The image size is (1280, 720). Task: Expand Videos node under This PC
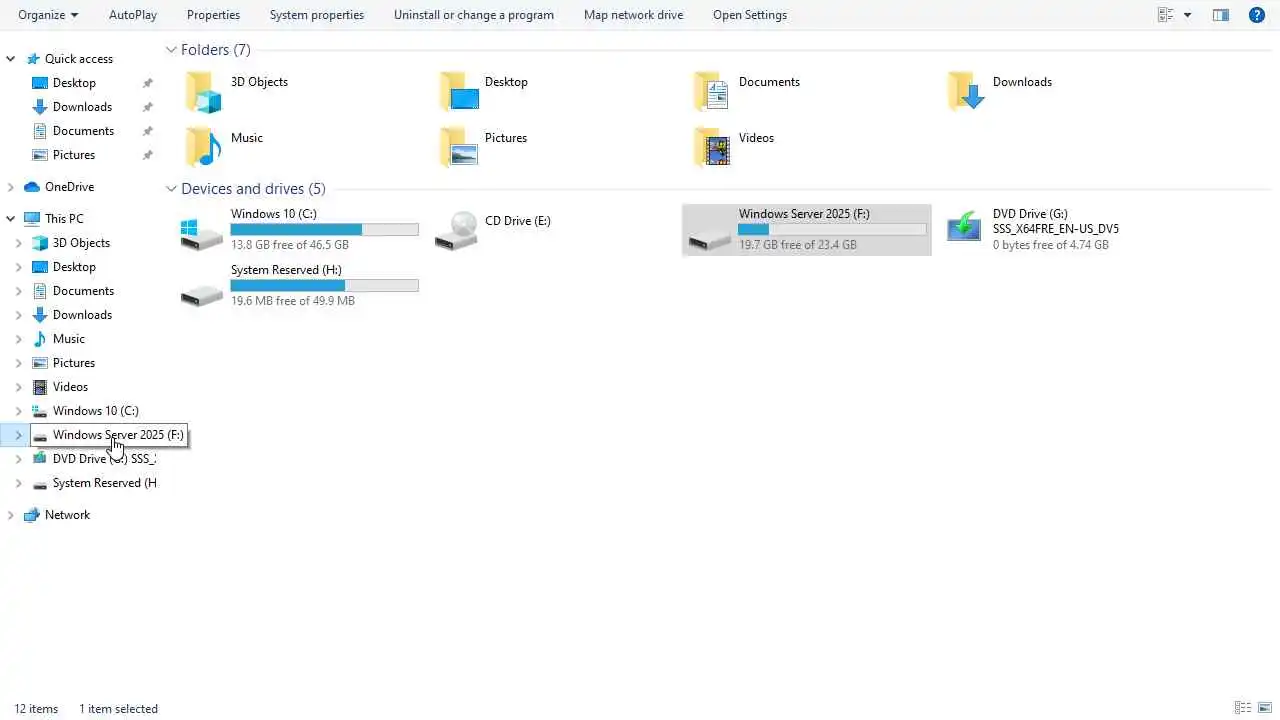(18, 387)
